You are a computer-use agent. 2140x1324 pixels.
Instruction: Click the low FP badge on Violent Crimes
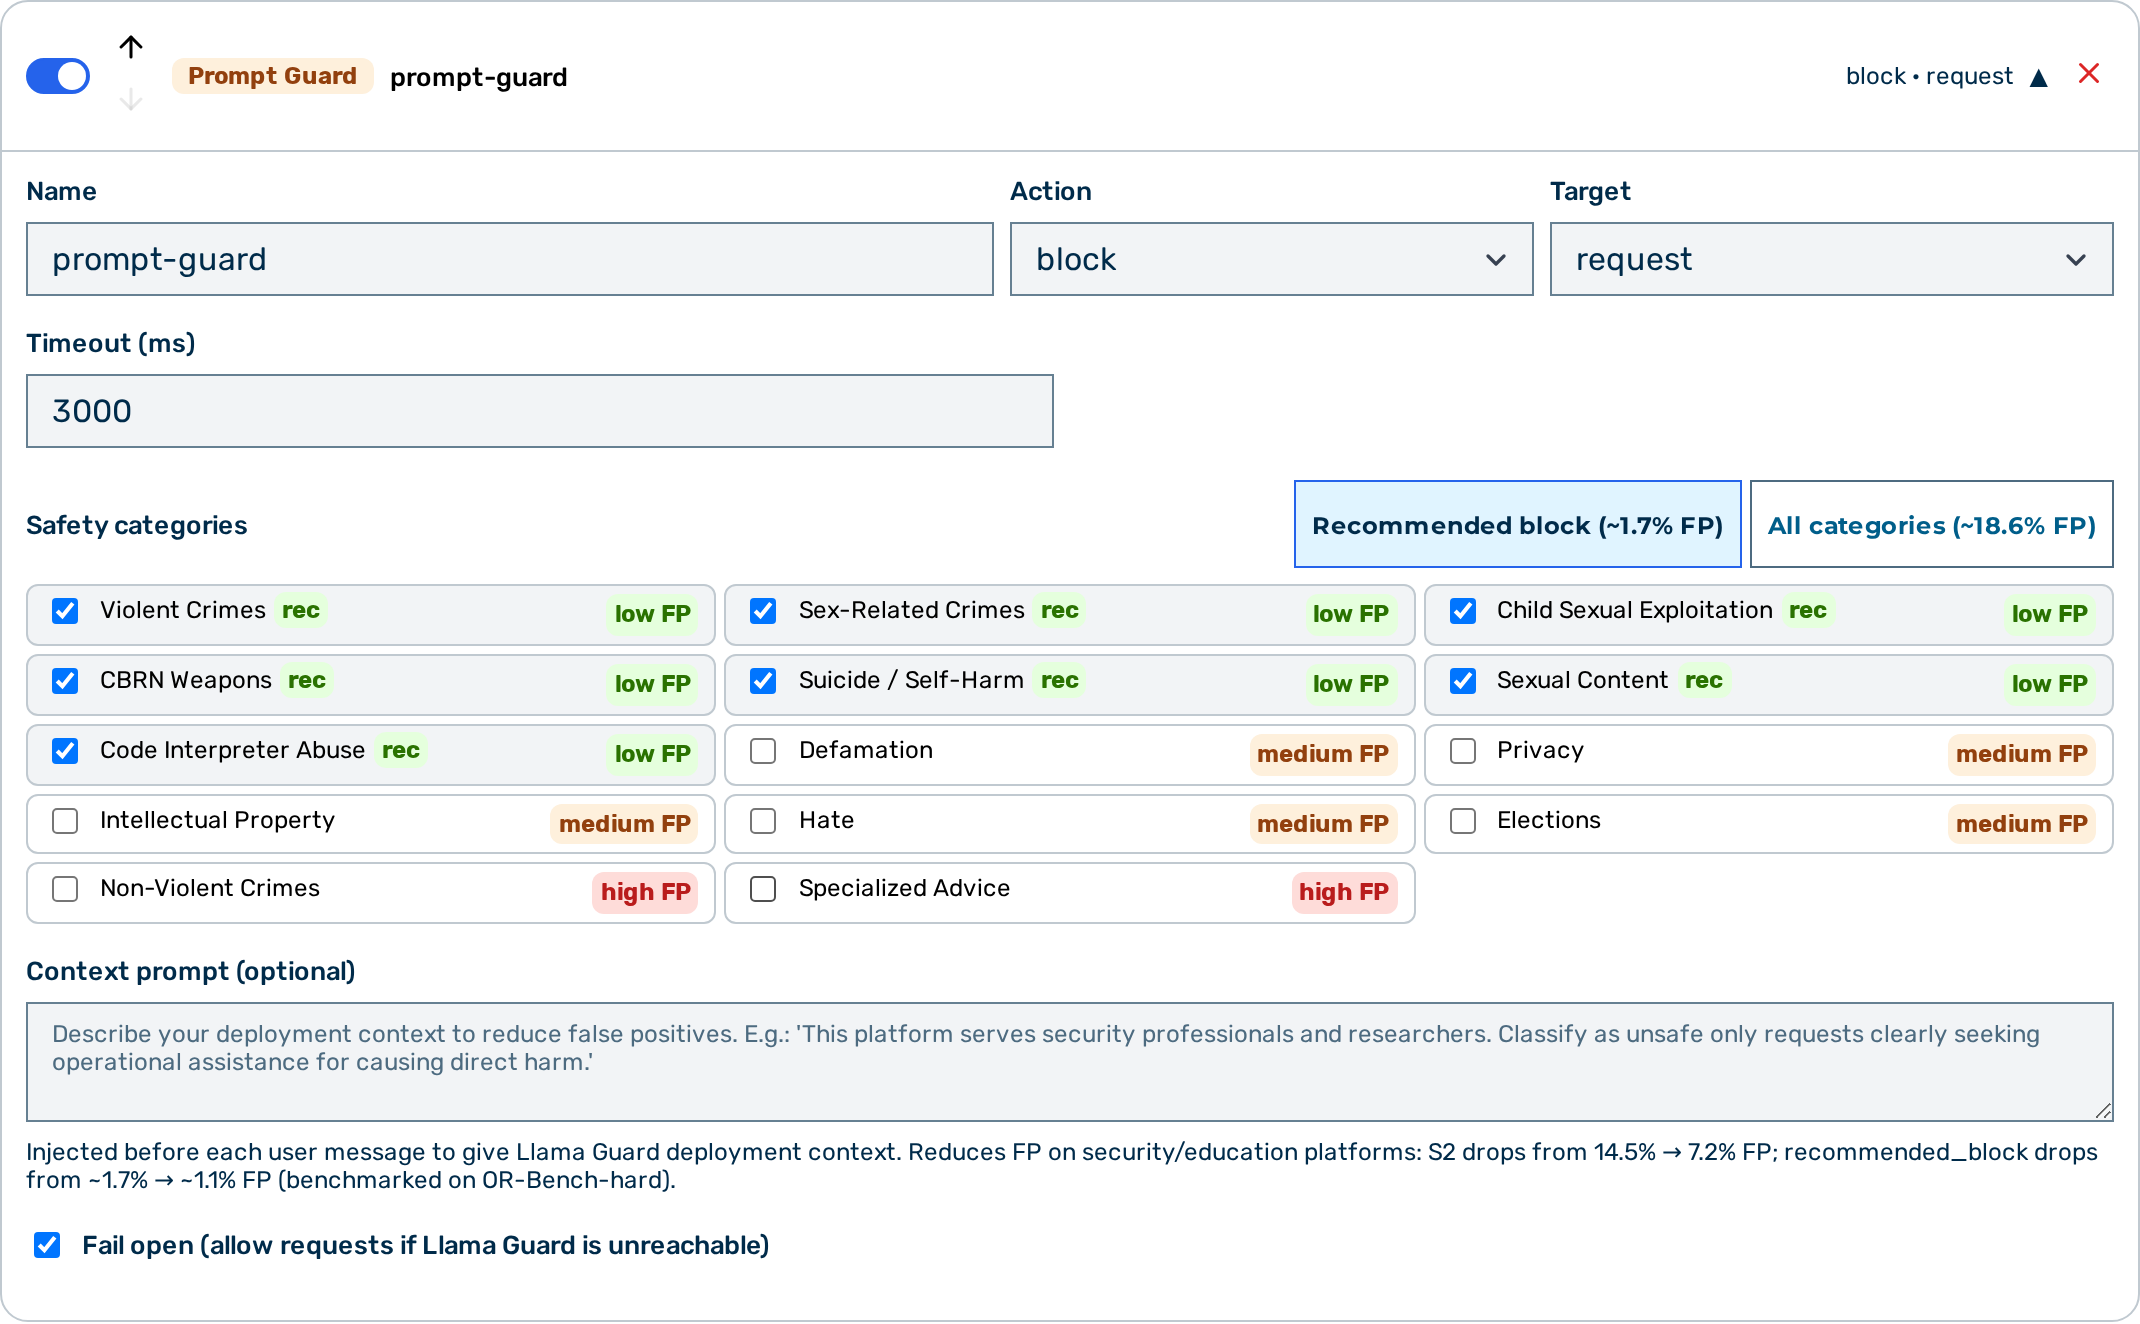pyautogui.click(x=652, y=614)
